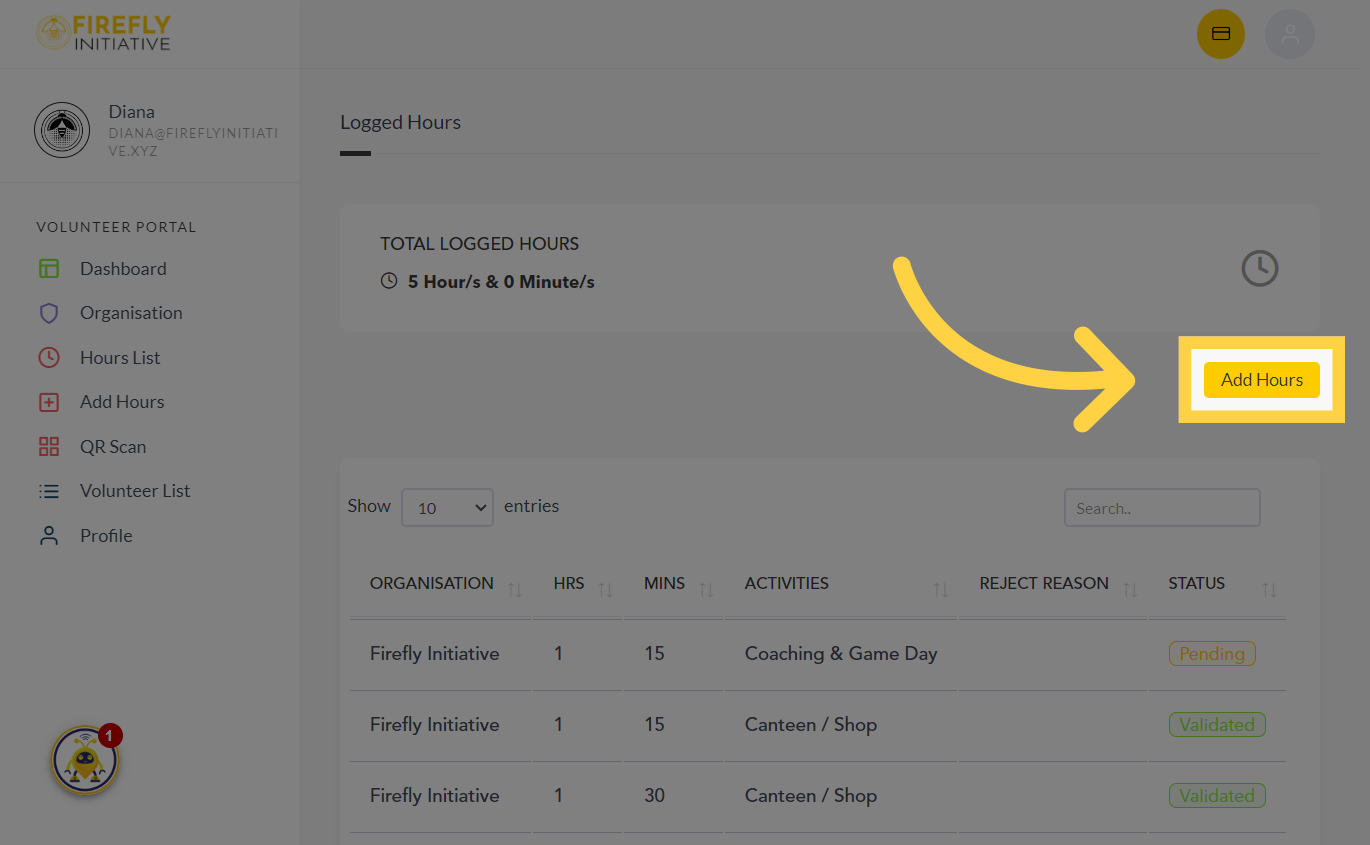Open Profile using the person icon

(x=49, y=535)
